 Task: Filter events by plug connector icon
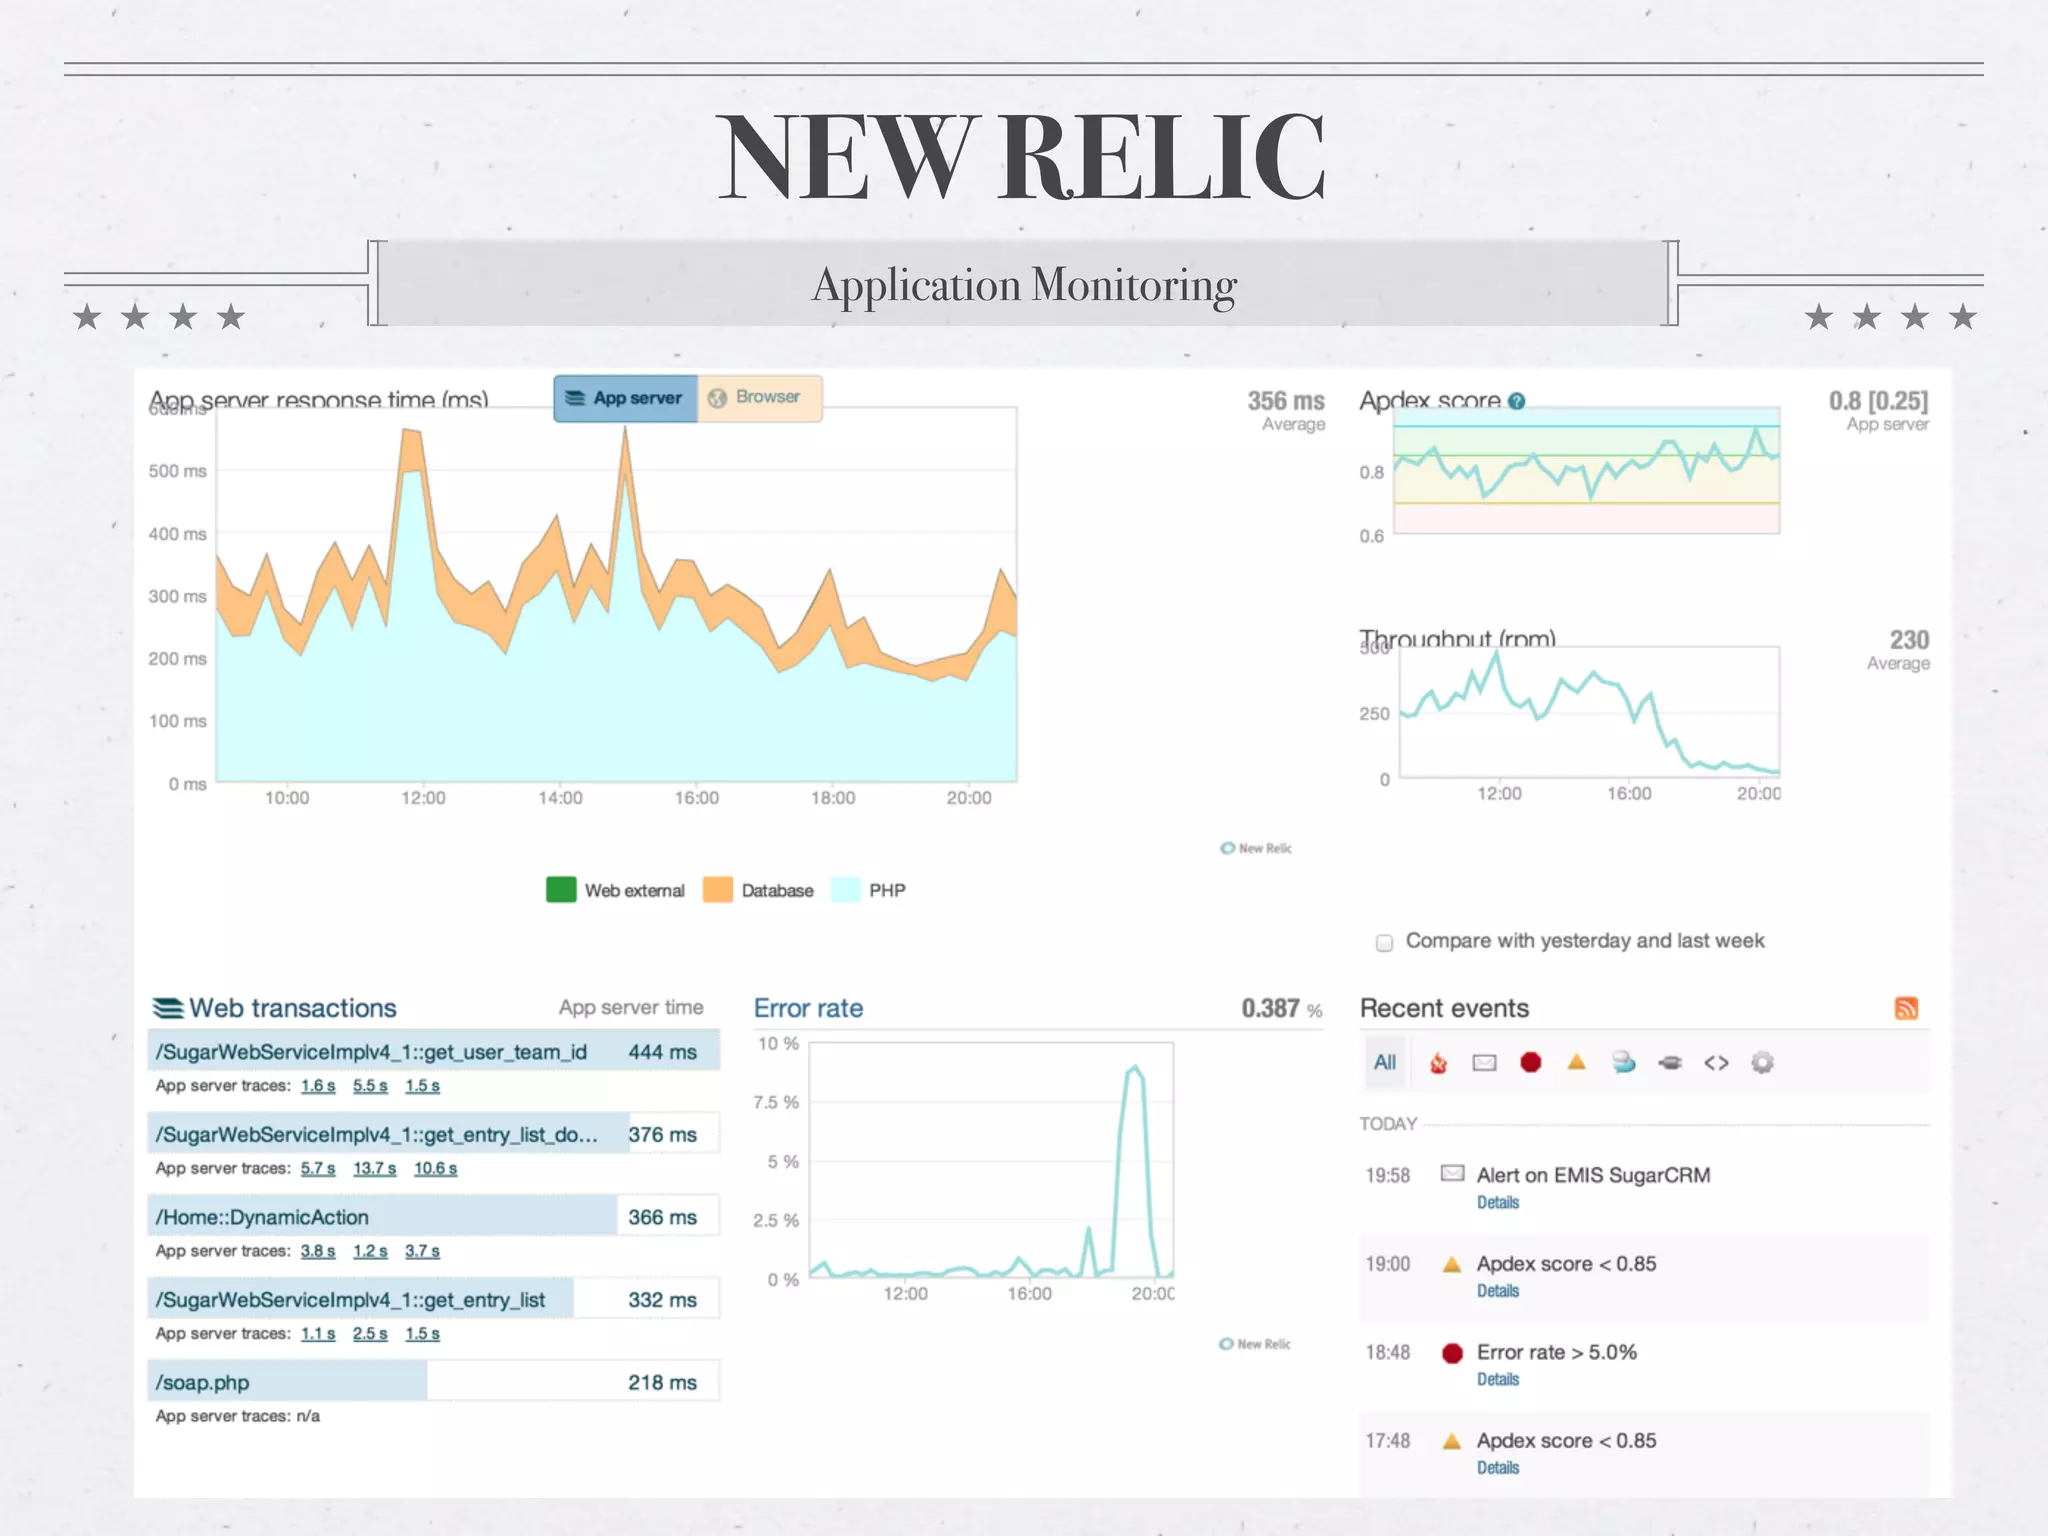[x=1670, y=1063]
